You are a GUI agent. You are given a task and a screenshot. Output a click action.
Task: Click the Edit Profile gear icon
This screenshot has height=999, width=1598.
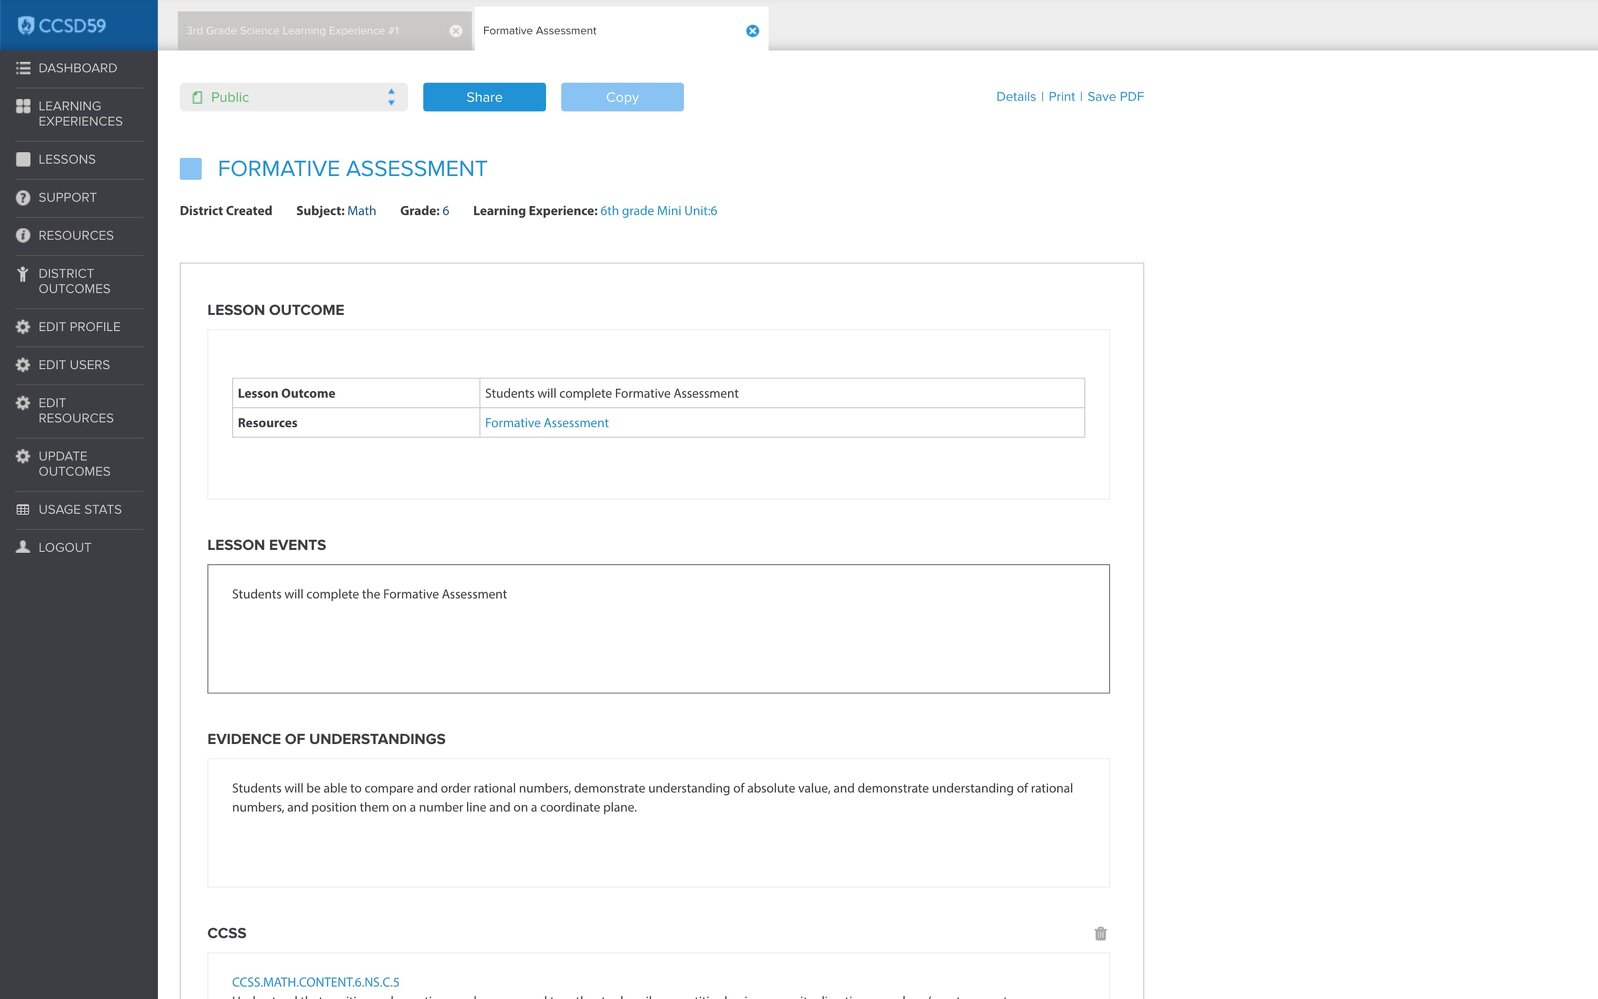click(23, 327)
